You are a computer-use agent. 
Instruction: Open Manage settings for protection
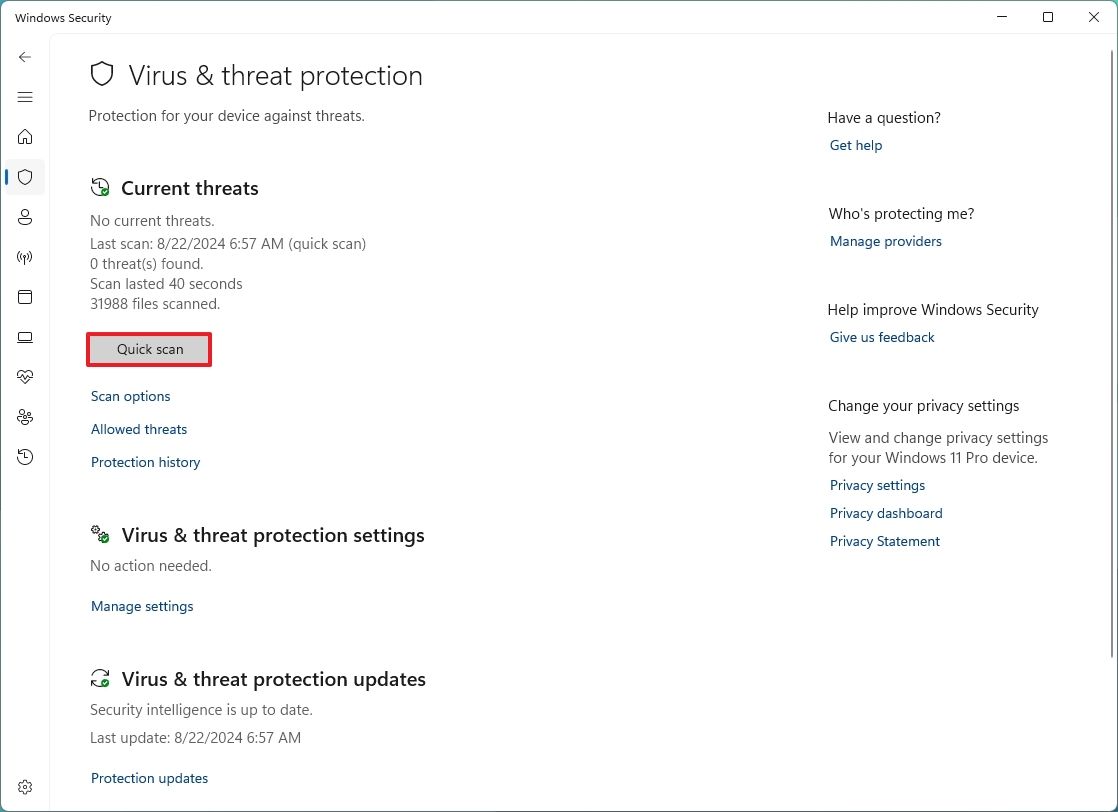(141, 606)
